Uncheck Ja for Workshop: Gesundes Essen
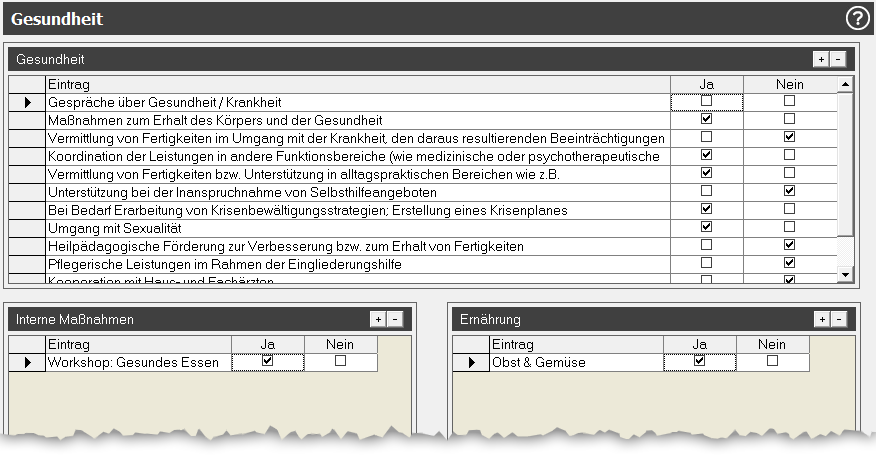This screenshot has height=455, width=876. 267,361
